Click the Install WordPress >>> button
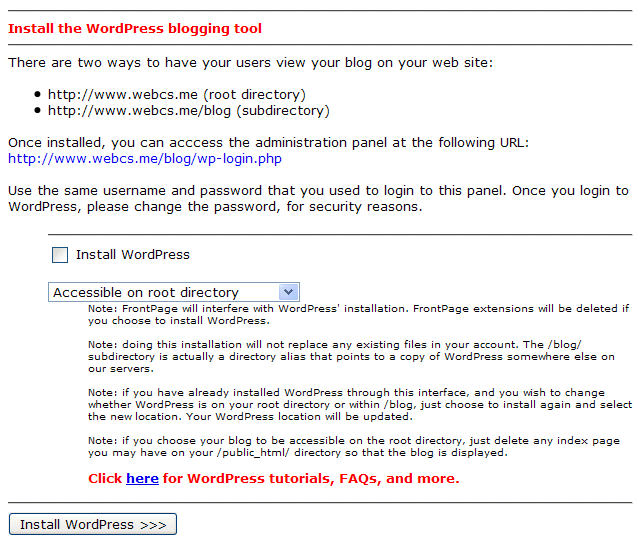The width and height of the screenshot is (638, 546). (x=93, y=524)
